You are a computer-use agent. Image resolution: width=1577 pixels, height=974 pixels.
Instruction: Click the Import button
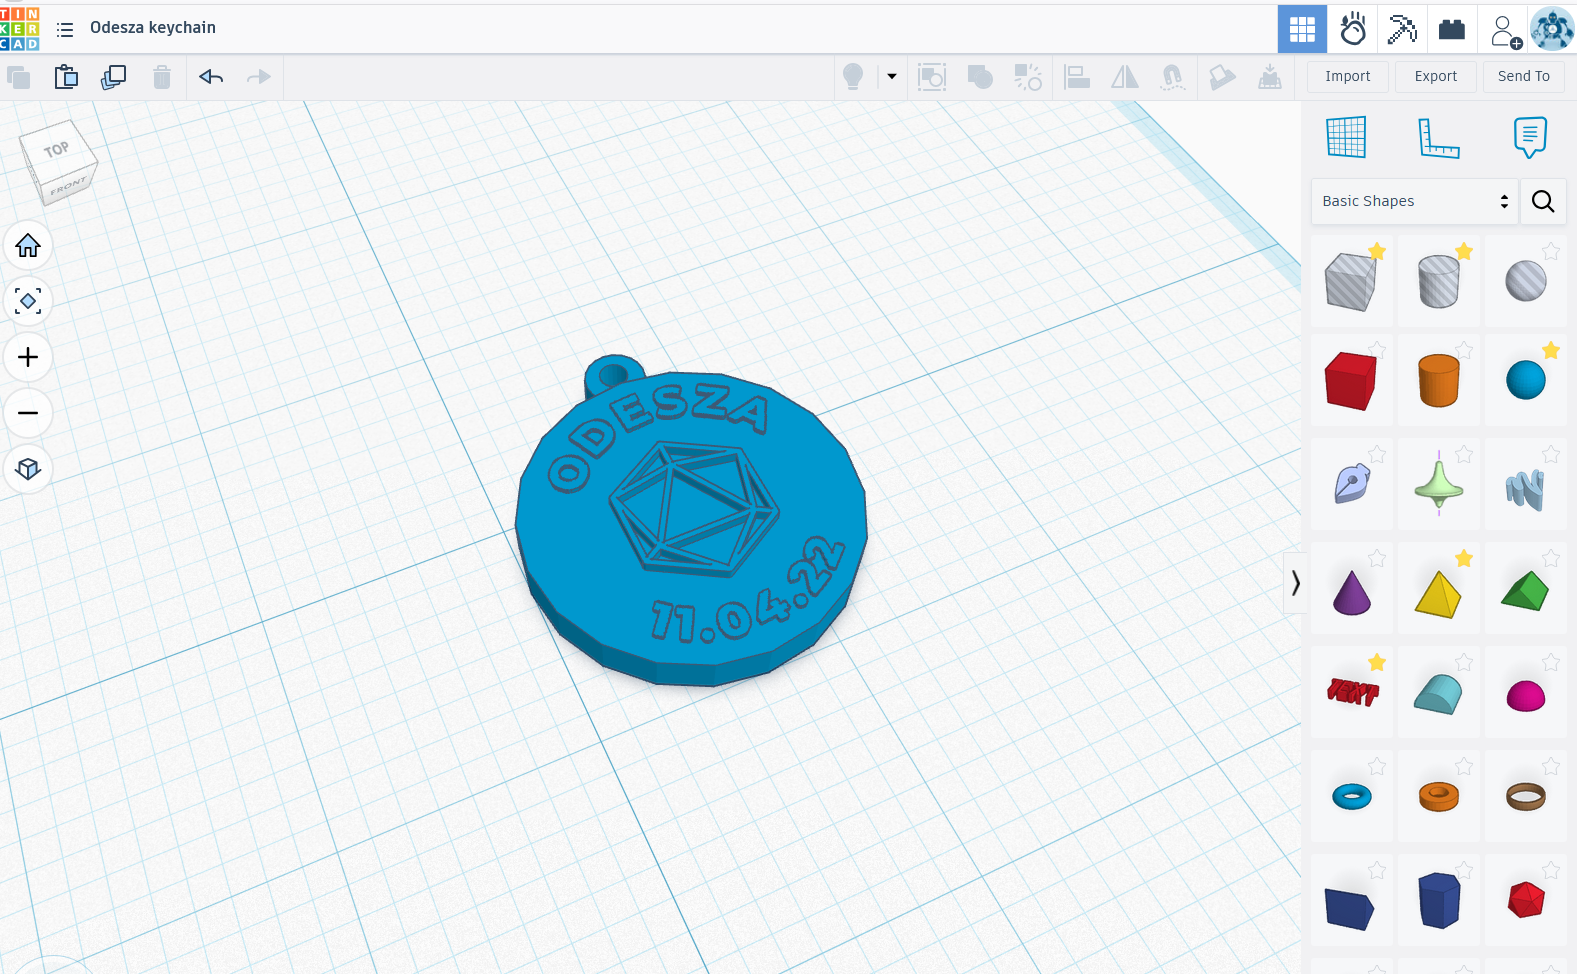(x=1348, y=77)
